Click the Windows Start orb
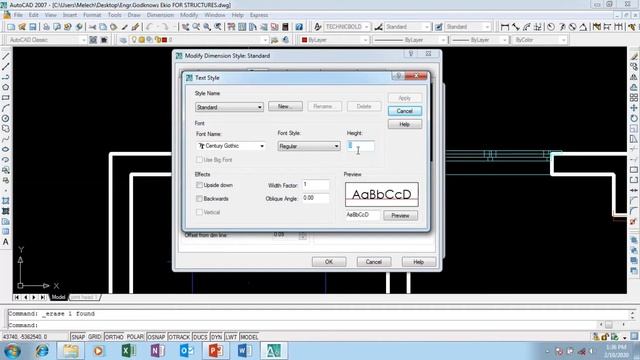Image resolution: width=640 pixels, height=360 pixels. [x=12, y=351]
